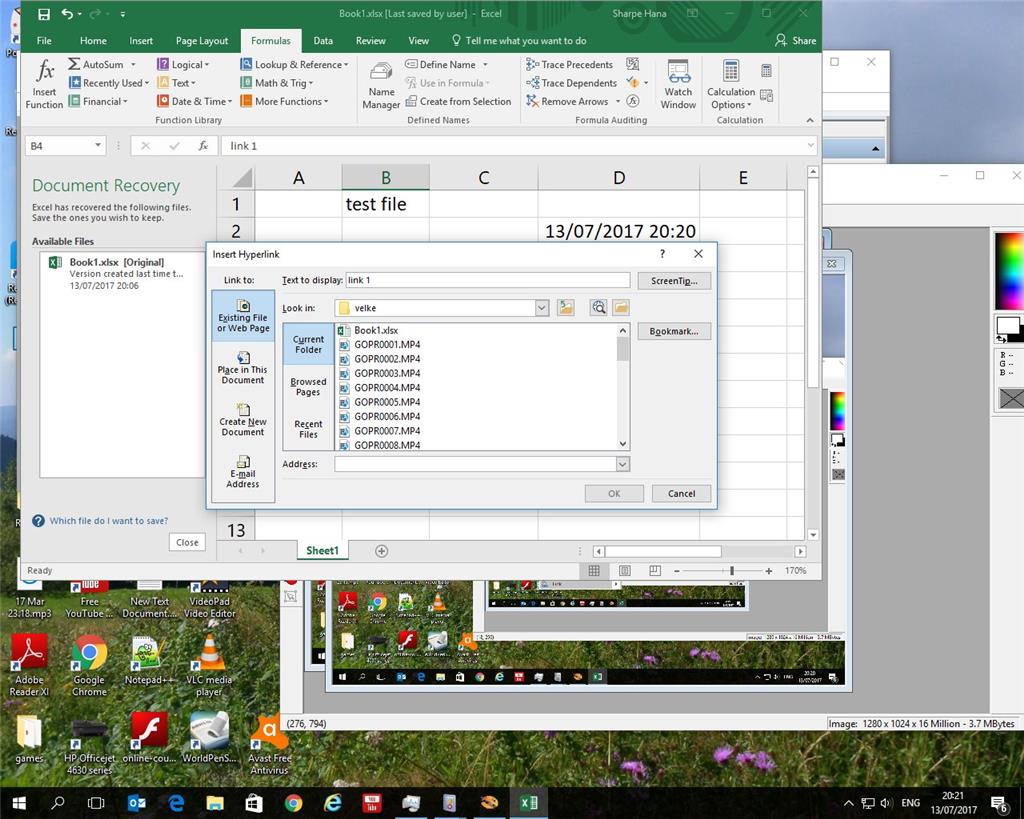Screen dimensions: 1024x819
Task: Click the Browse the Web icon
Action: (598, 308)
